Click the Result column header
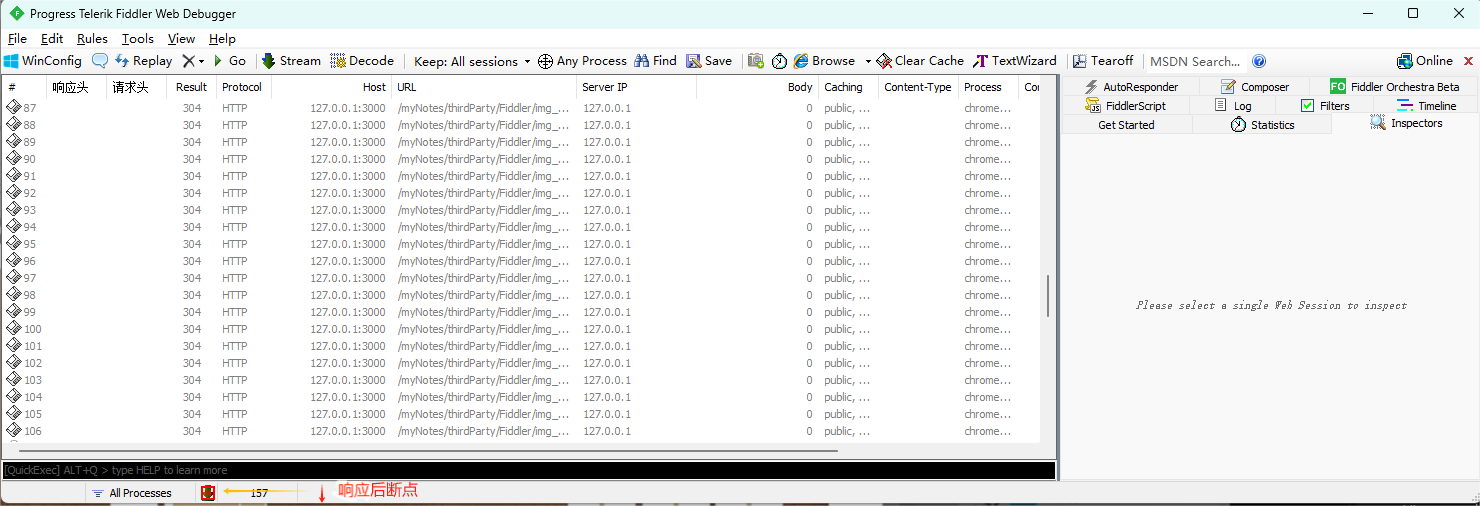 tap(191, 87)
